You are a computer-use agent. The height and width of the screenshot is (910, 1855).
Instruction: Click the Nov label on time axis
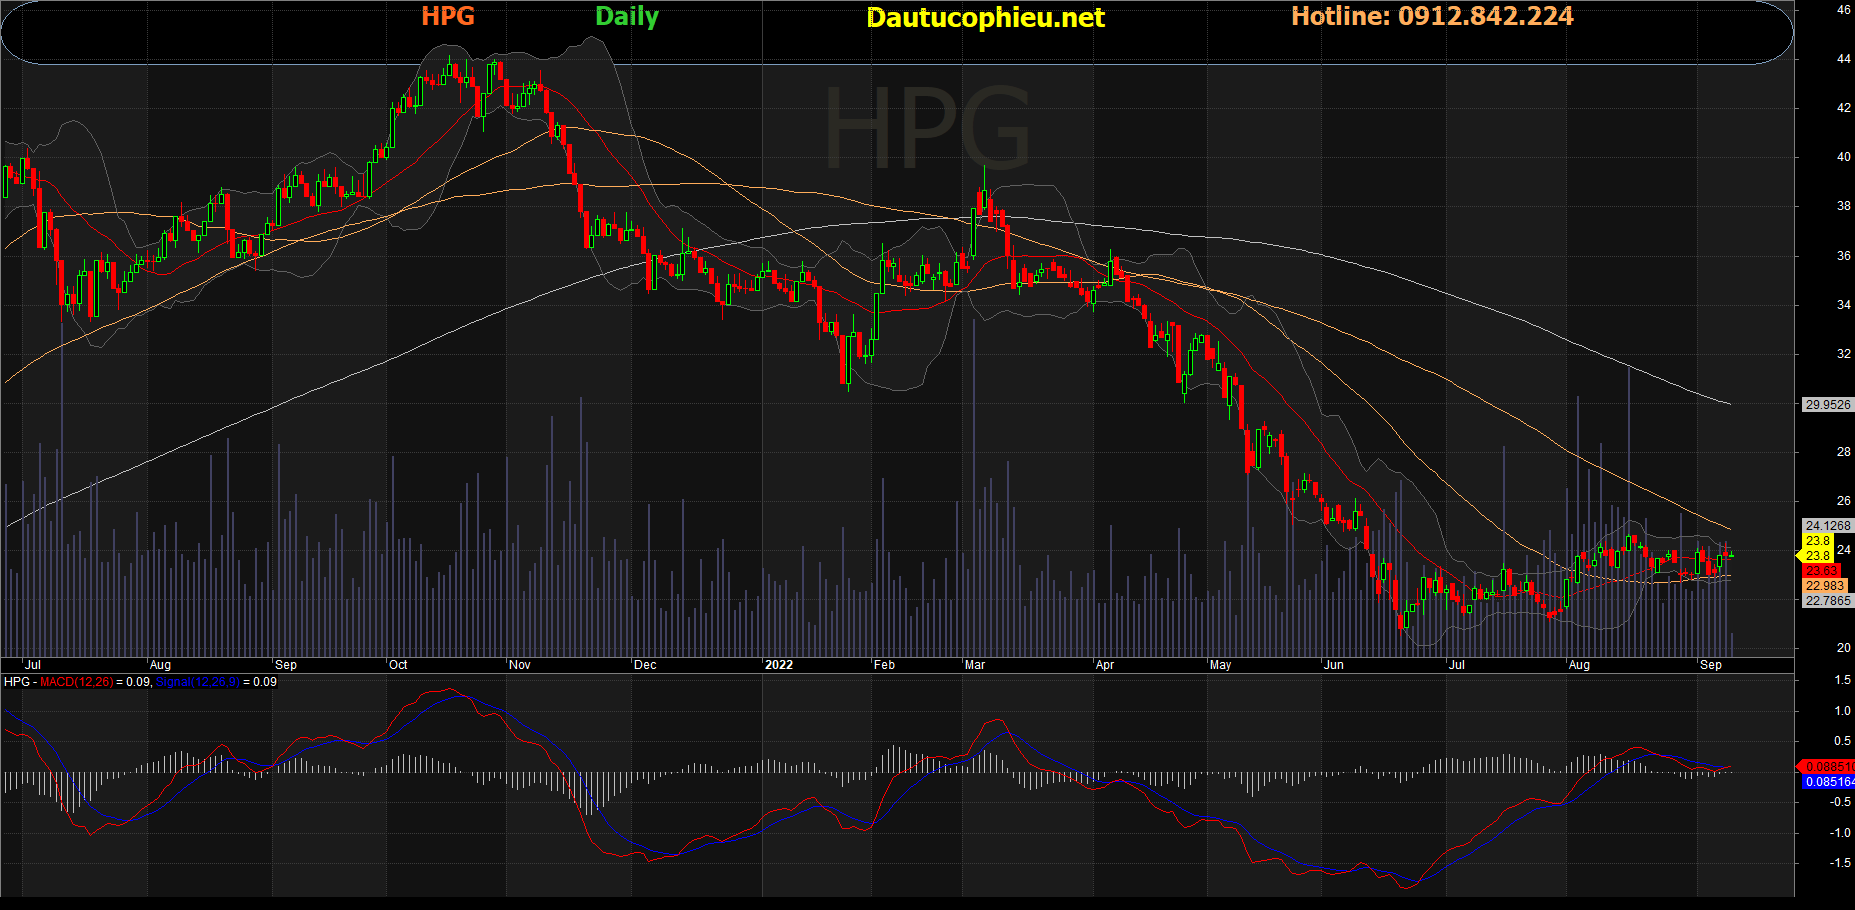[520, 665]
